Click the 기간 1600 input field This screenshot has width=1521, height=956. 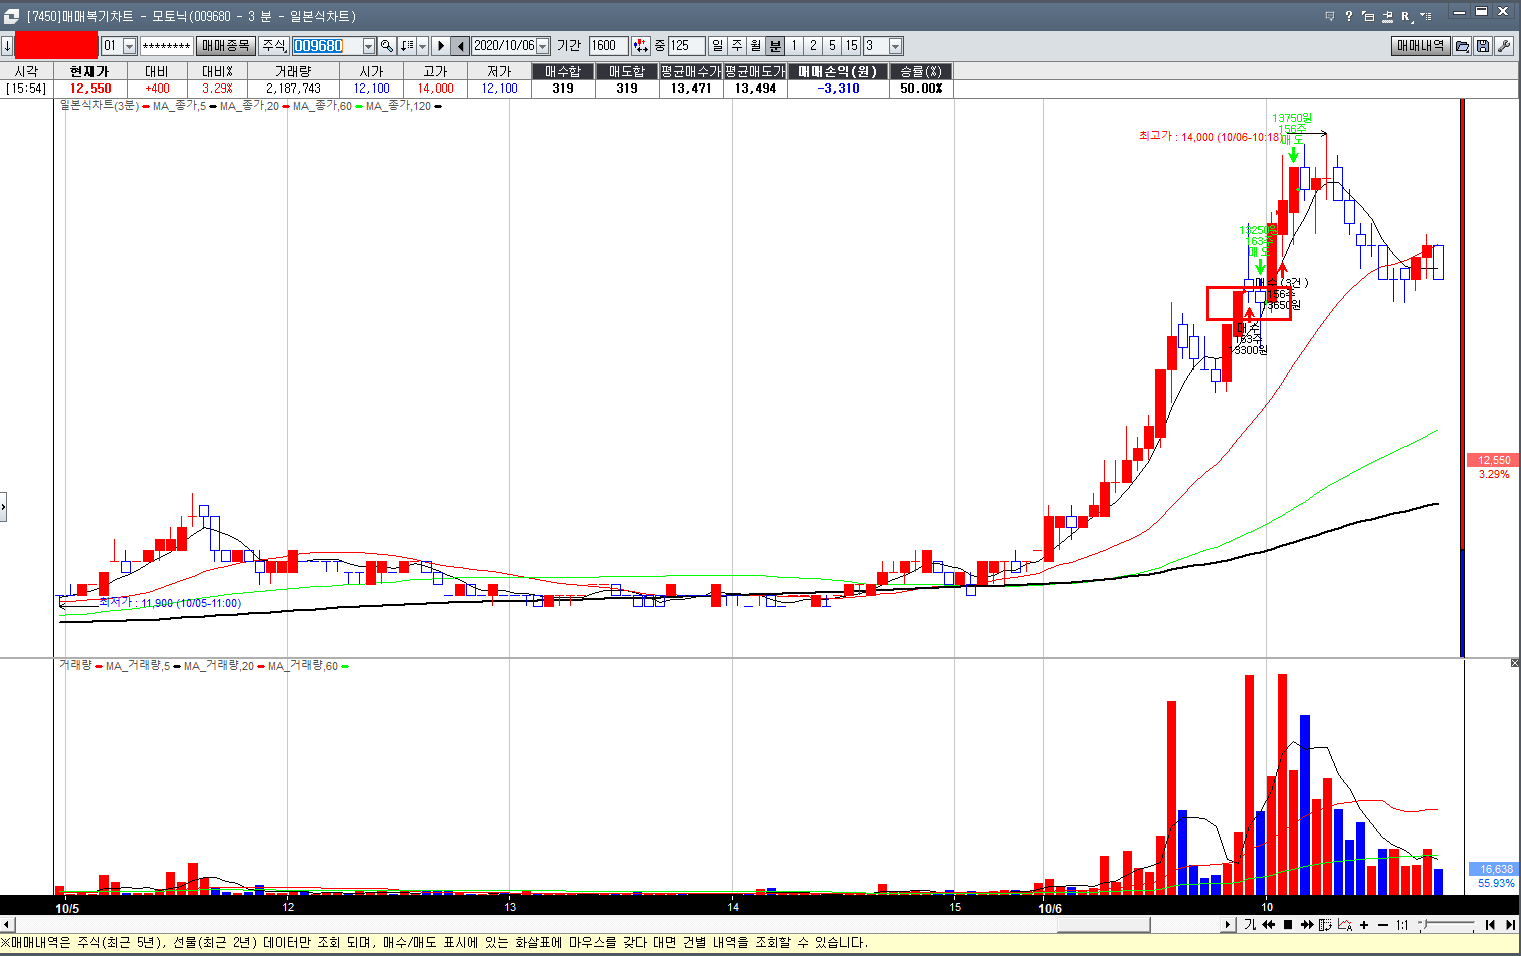point(608,46)
